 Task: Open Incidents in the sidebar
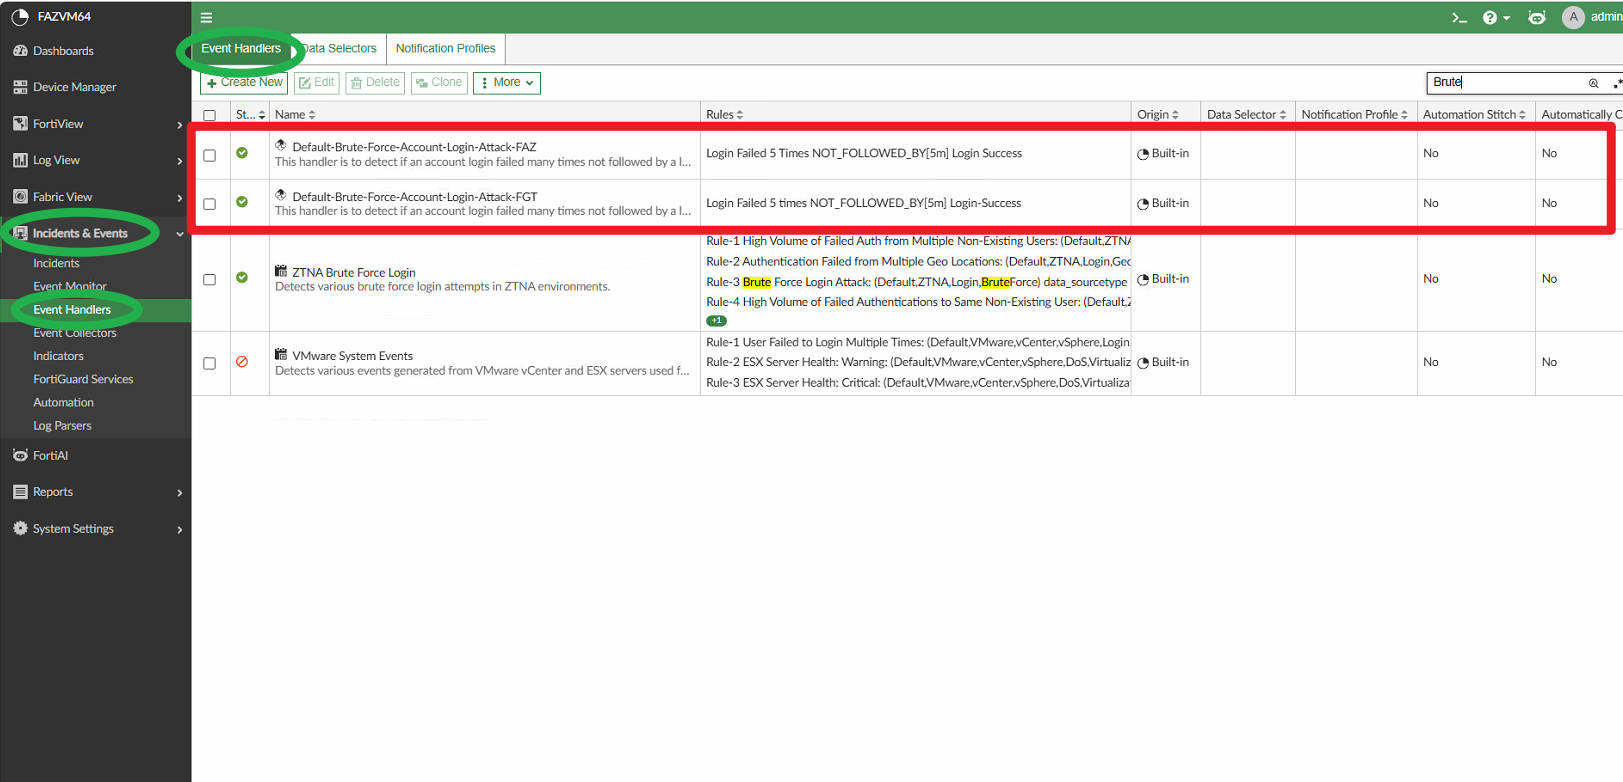point(56,263)
